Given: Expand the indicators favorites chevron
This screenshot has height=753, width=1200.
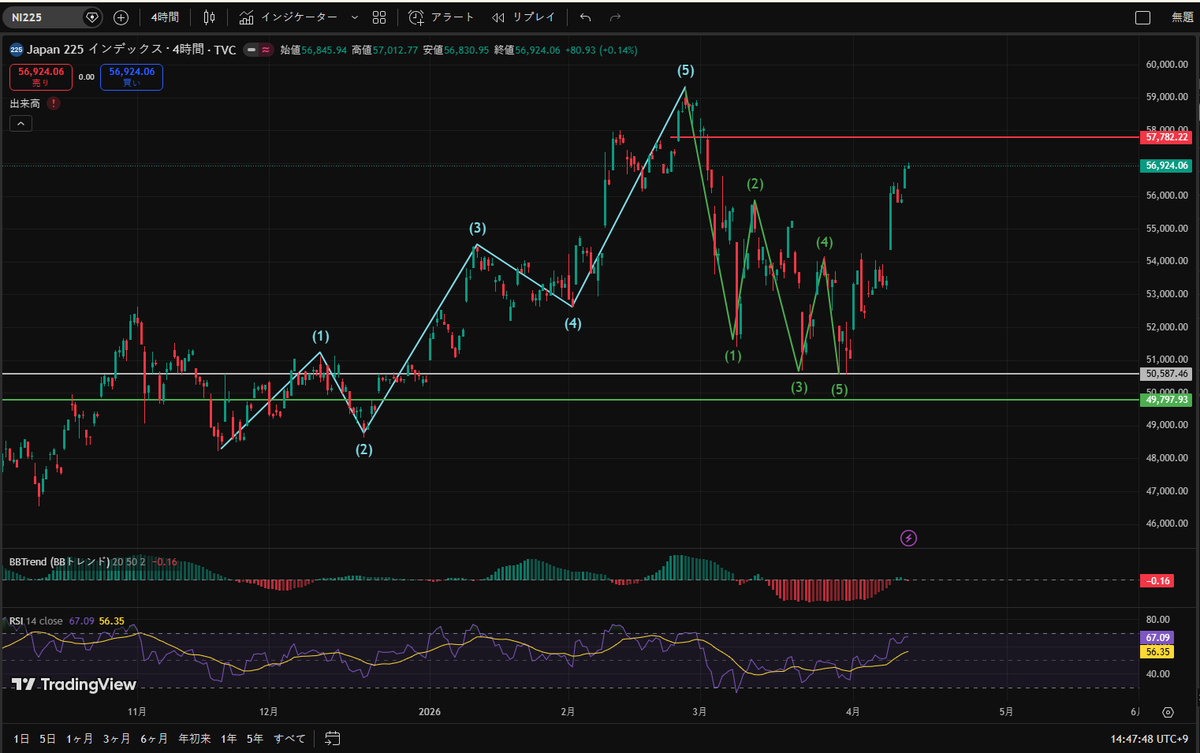Looking at the screenshot, I should point(354,17).
